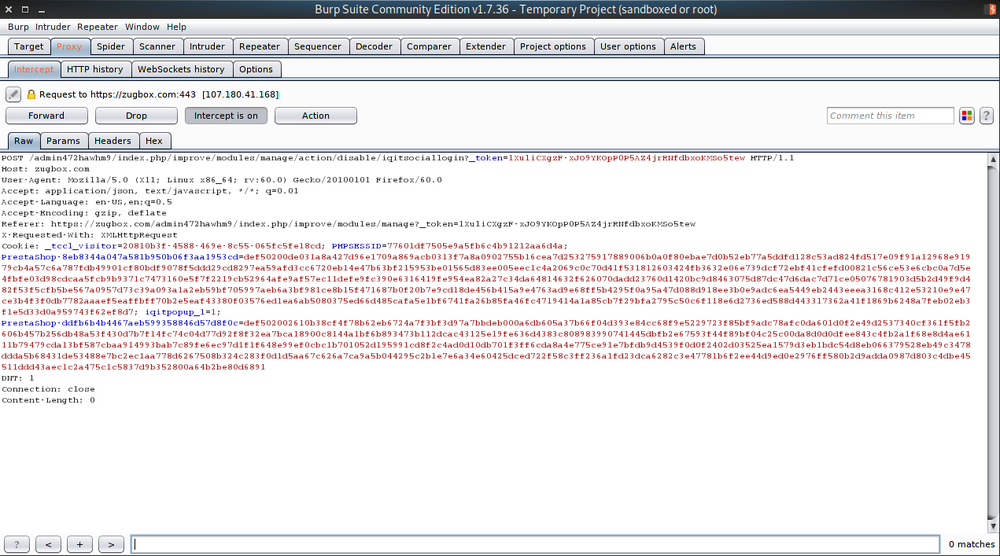
Task: Click the request pane scroll up arrow
Action: (993, 159)
